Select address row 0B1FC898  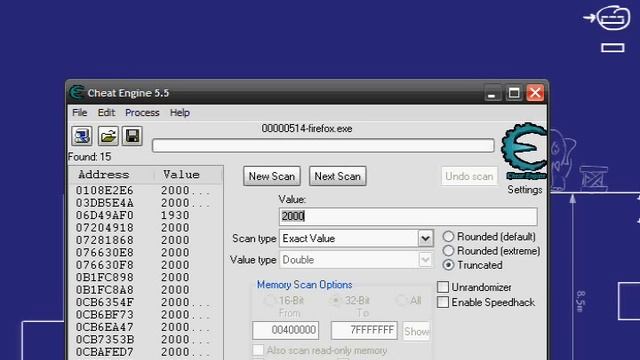pos(146,278)
